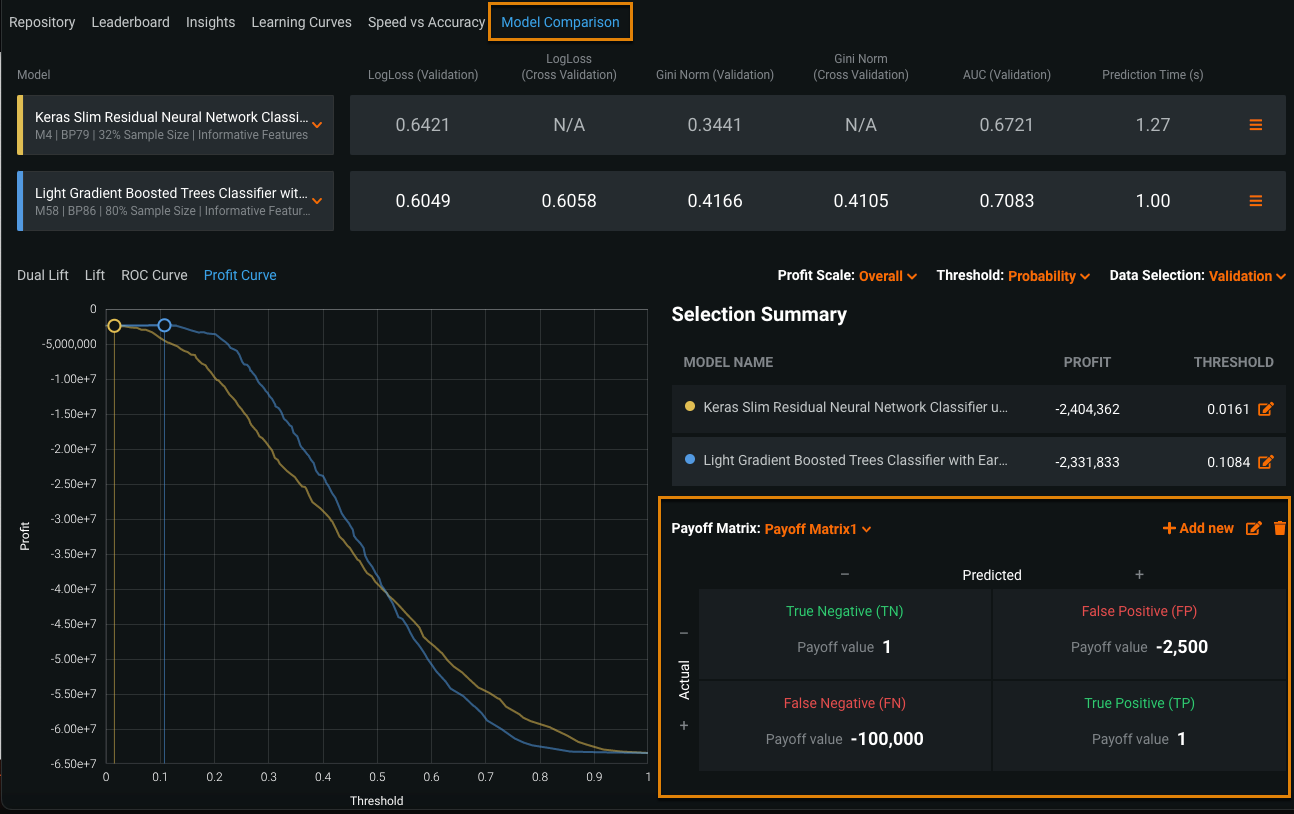Open the Profit Scale Overall dropdown
The image size is (1294, 814).
pyautogui.click(x=887, y=276)
